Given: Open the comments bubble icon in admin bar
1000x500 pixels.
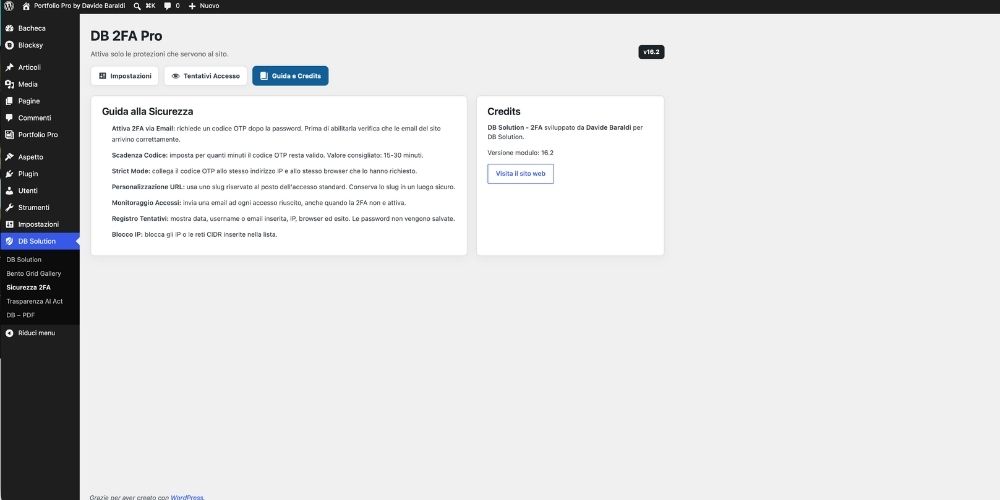Looking at the screenshot, I should 167,6.
